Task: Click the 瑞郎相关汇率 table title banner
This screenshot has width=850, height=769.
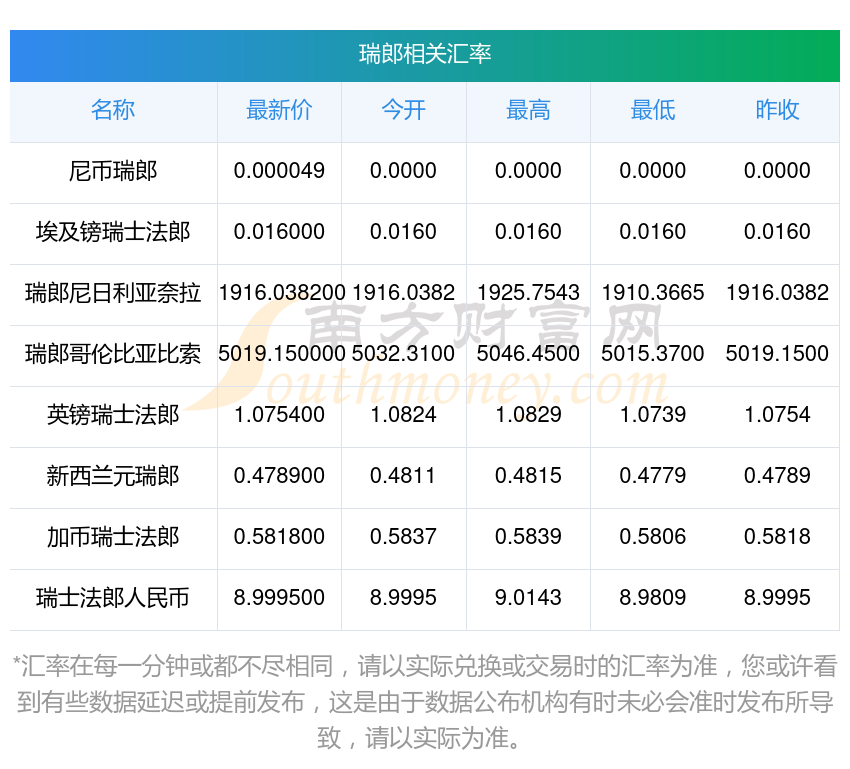Action: 424,56
